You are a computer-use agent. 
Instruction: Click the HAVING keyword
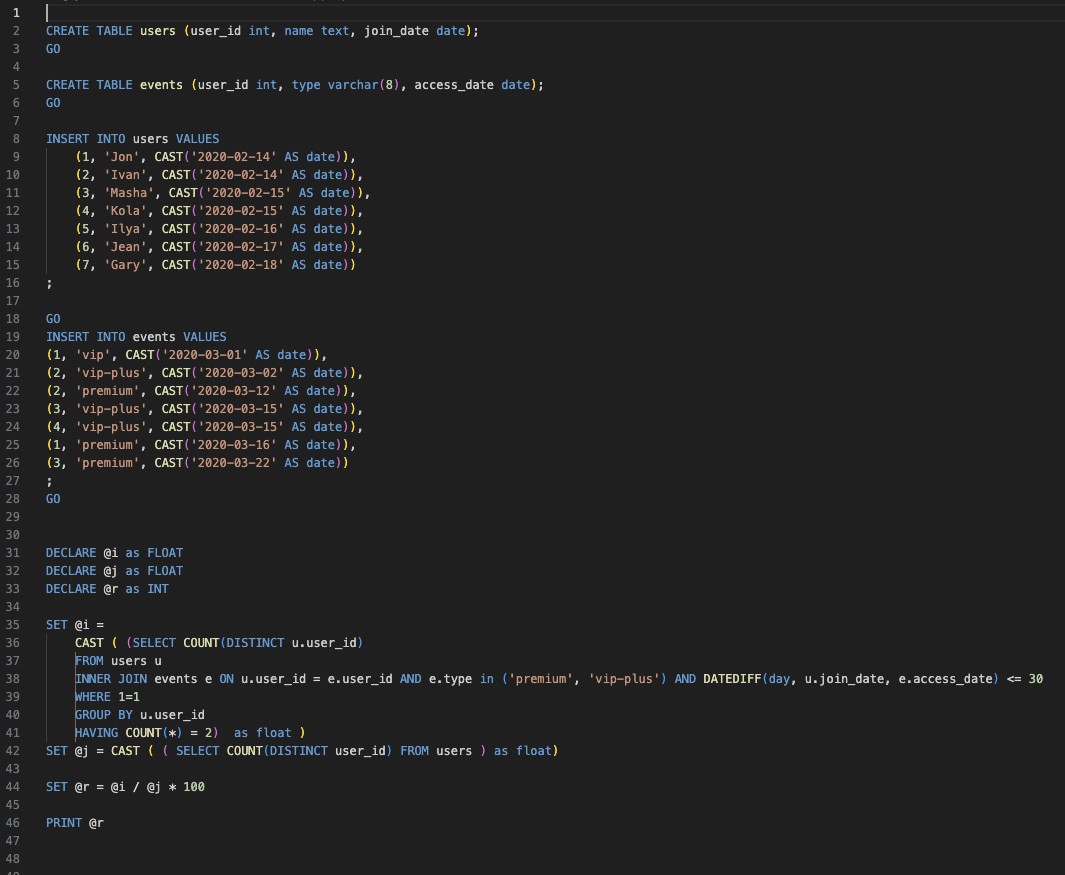pos(96,733)
